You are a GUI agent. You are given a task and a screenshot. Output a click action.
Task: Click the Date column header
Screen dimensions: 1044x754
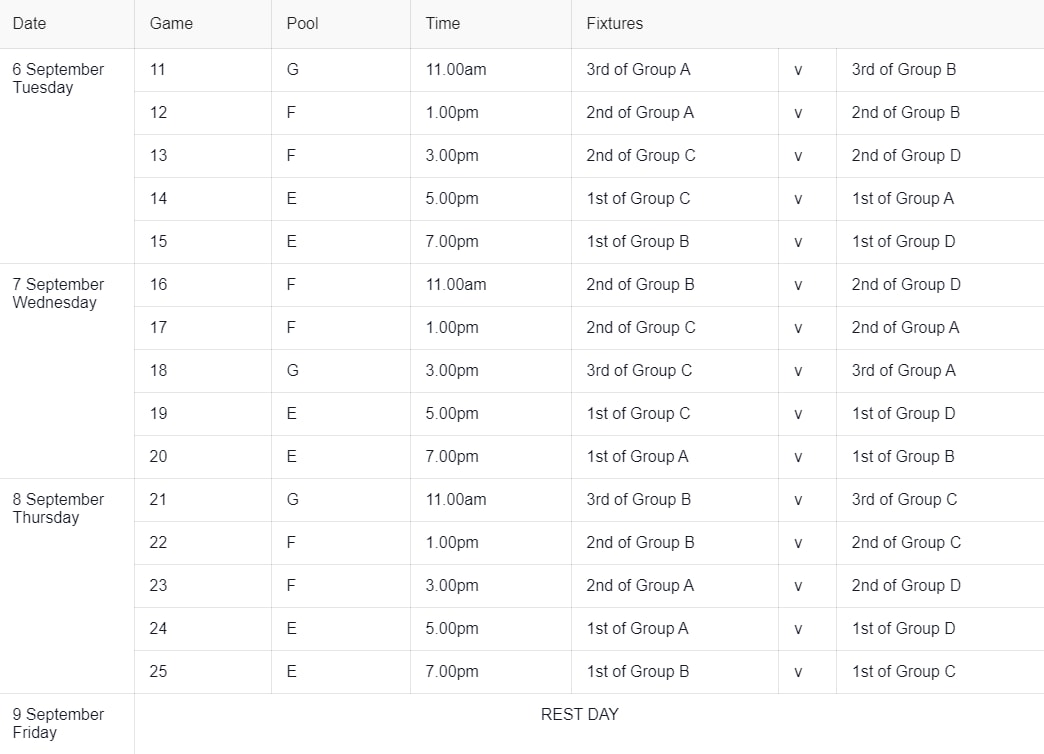tap(29, 23)
